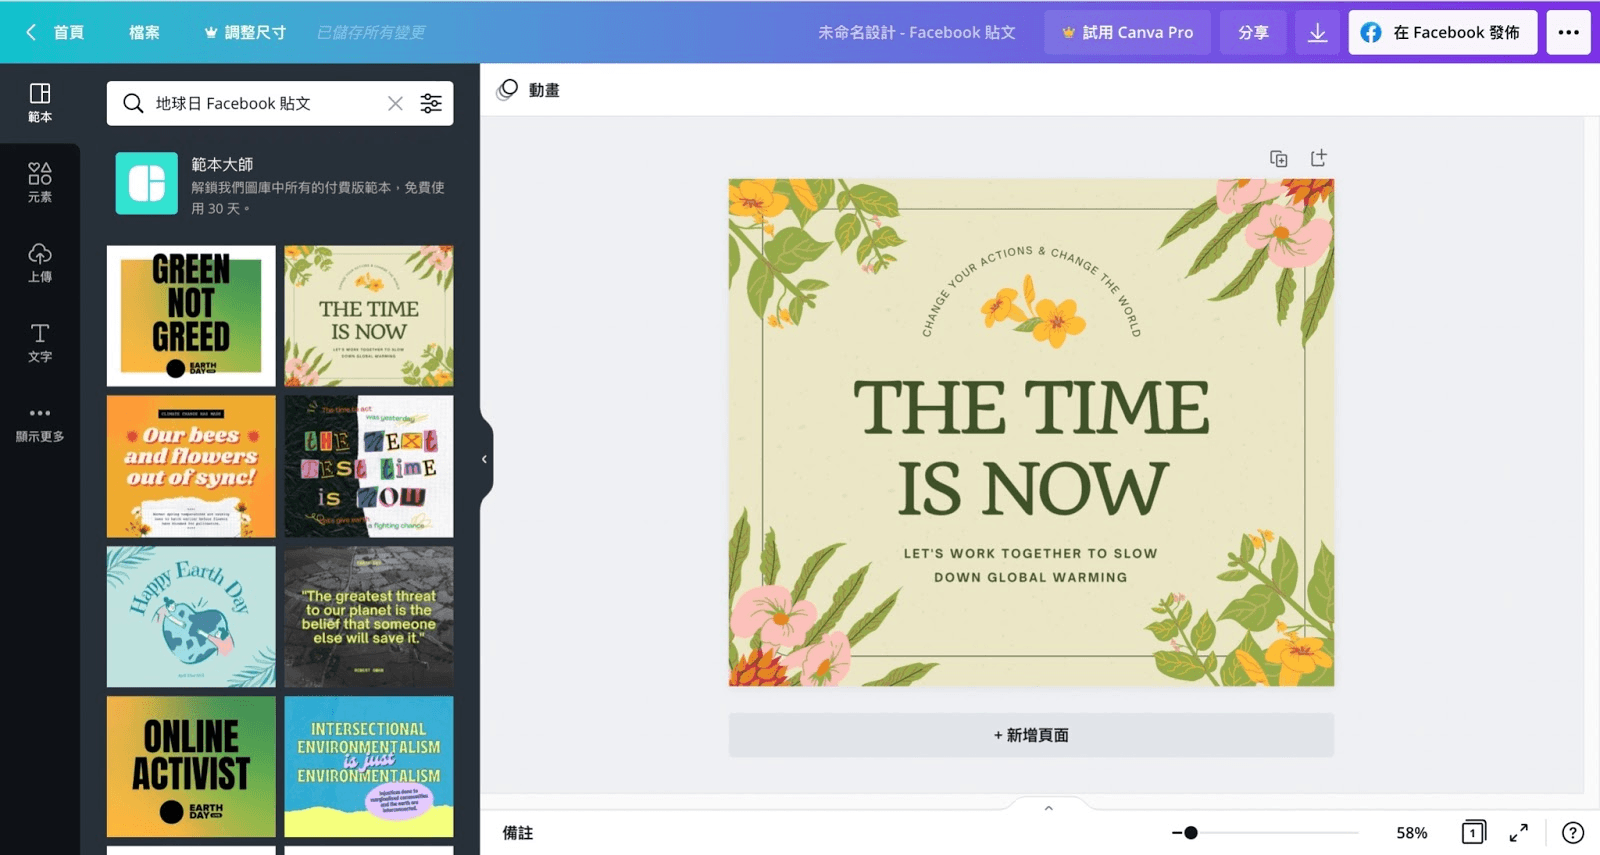Image resolution: width=1600 pixels, height=855 pixels.
Task: Select THE TIME IS NOW heading on canvas
Action: click(1031, 448)
